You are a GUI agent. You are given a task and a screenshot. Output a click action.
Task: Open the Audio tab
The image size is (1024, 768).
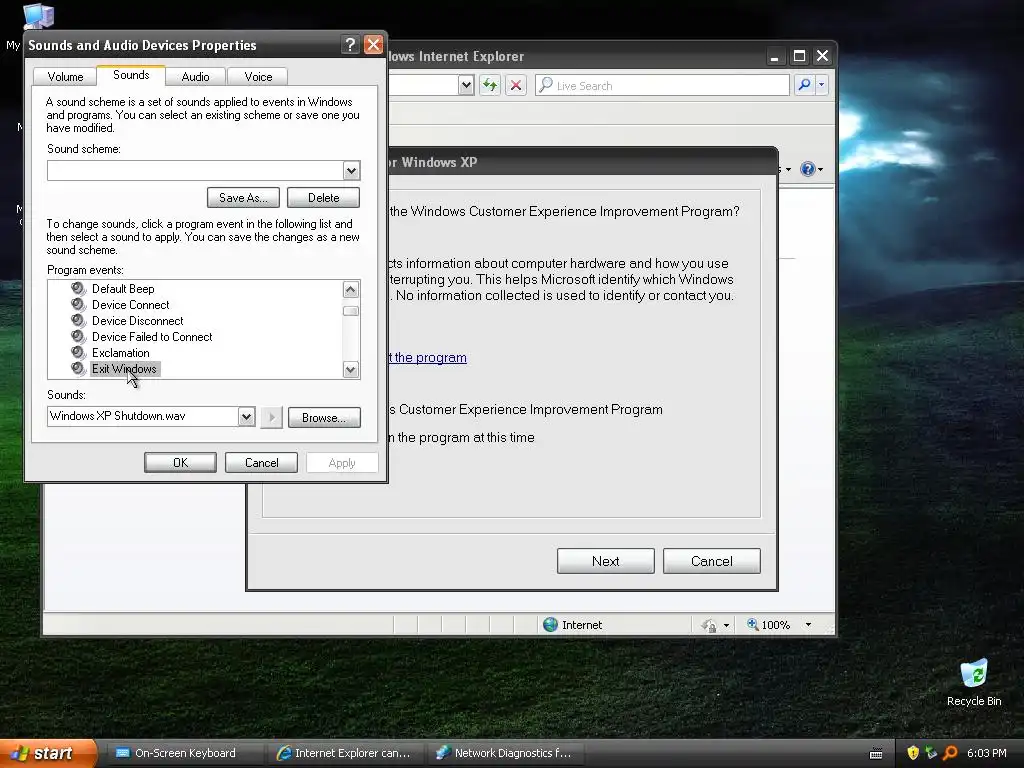click(195, 76)
